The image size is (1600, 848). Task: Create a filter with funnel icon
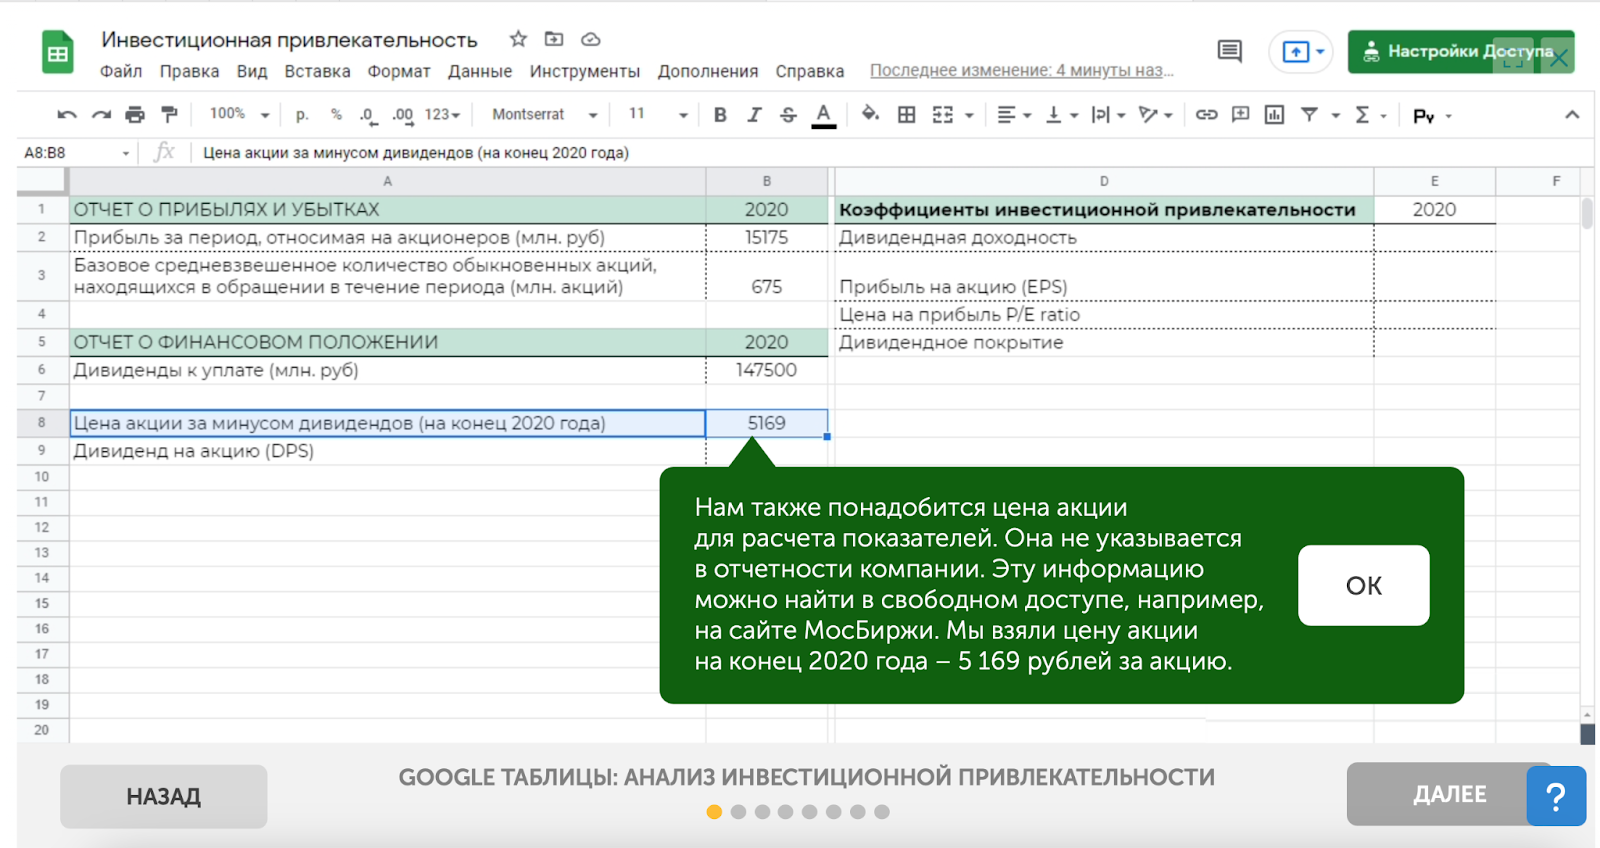click(1309, 115)
